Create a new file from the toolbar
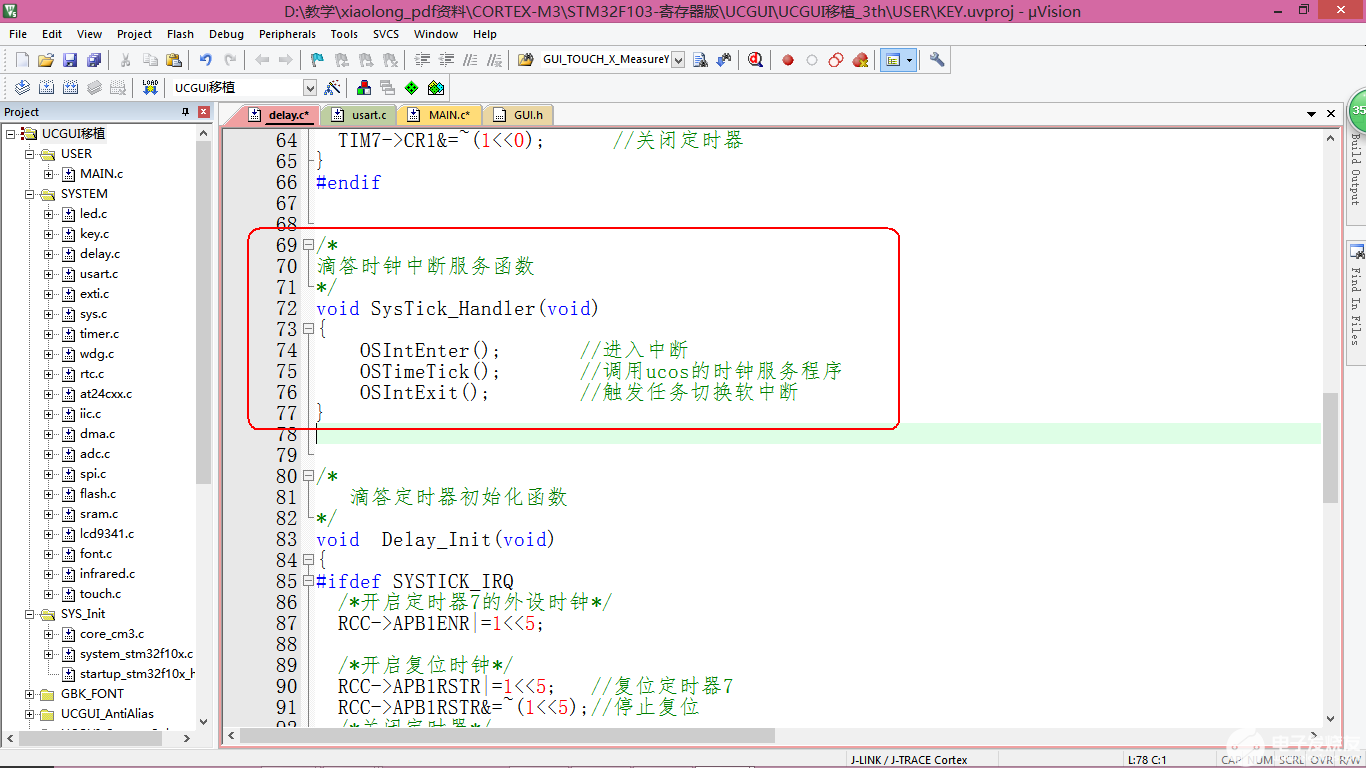This screenshot has height=768, width=1366. [22, 60]
